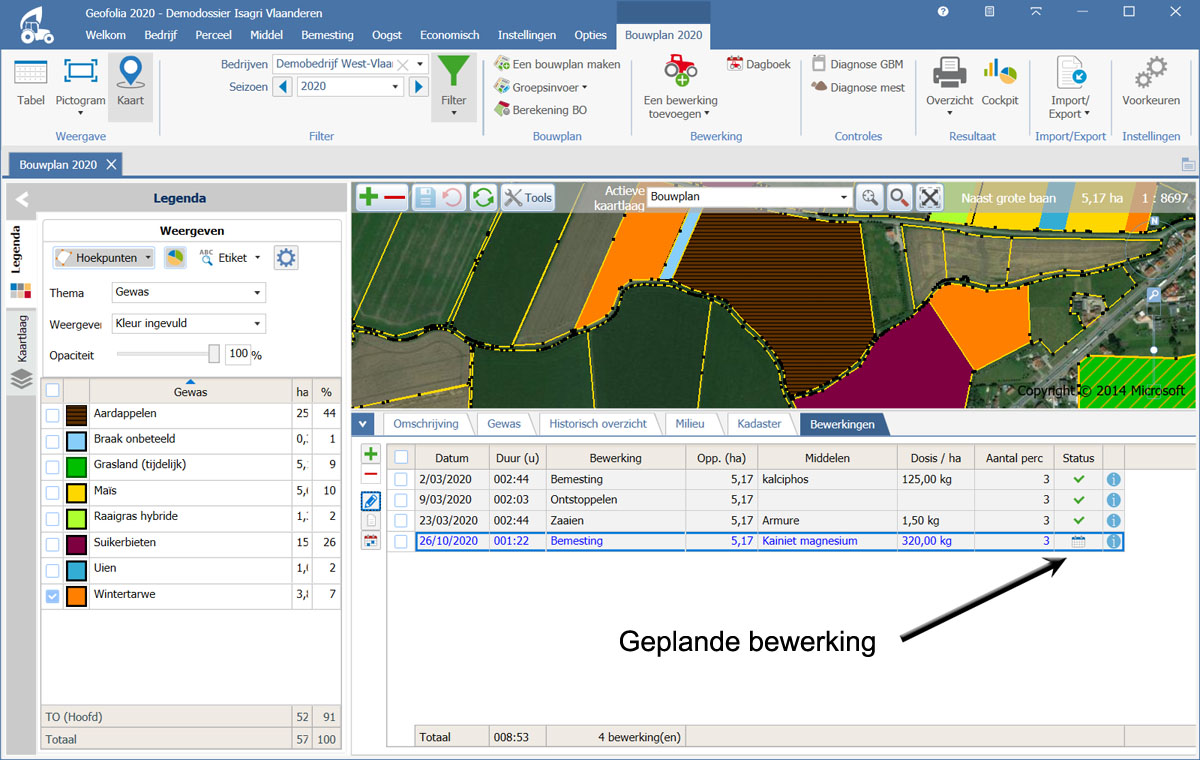The width and height of the screenshot is (1200, 760).
Task: Open info icon for 2/03/2020 Bemesting row
Action: pos(1113,480)
